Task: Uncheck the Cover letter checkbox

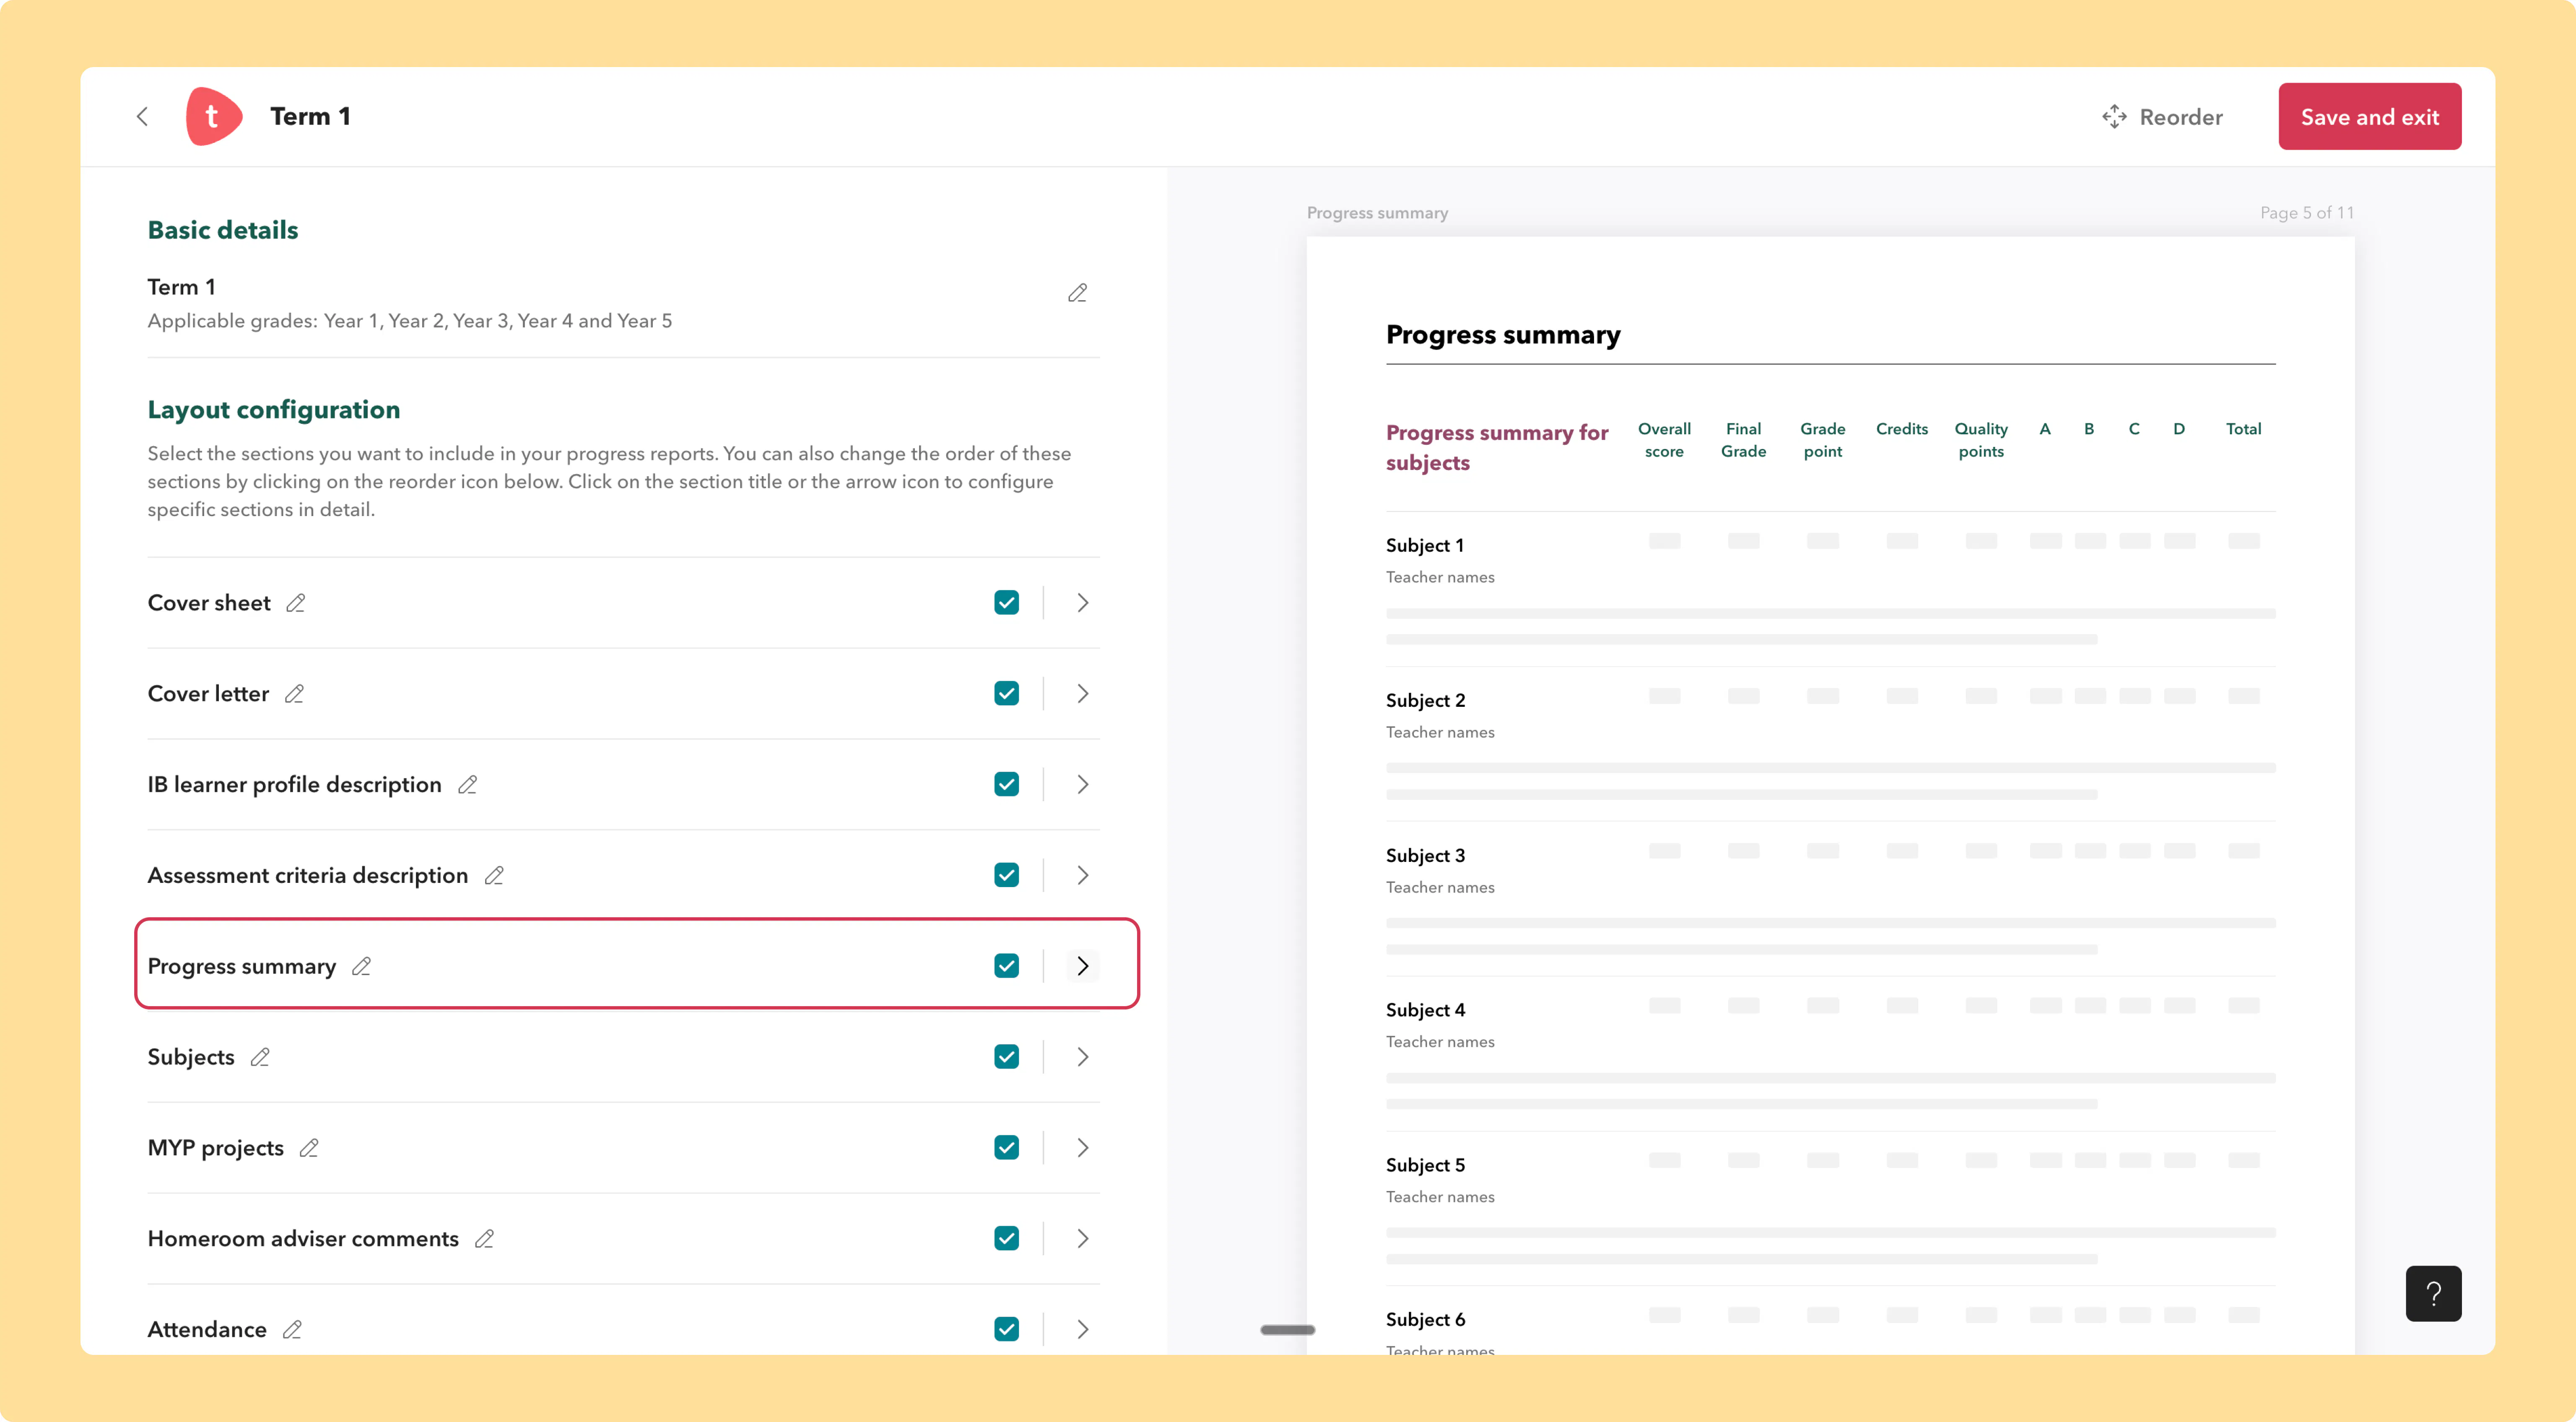Action: pos(1007,694)
